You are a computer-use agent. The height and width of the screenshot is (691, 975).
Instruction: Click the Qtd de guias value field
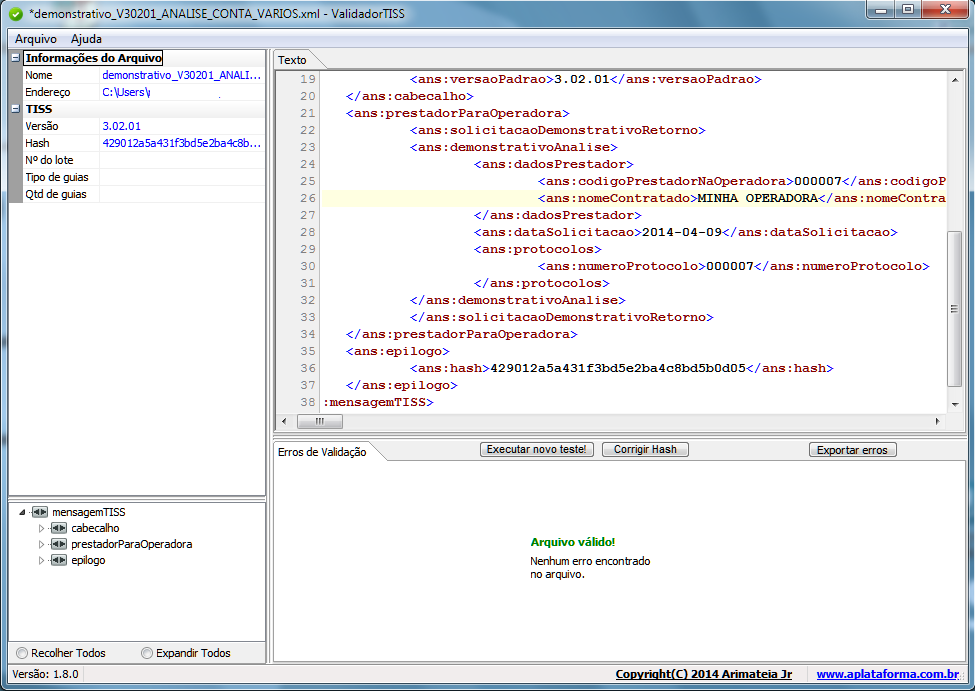[182, 194]
